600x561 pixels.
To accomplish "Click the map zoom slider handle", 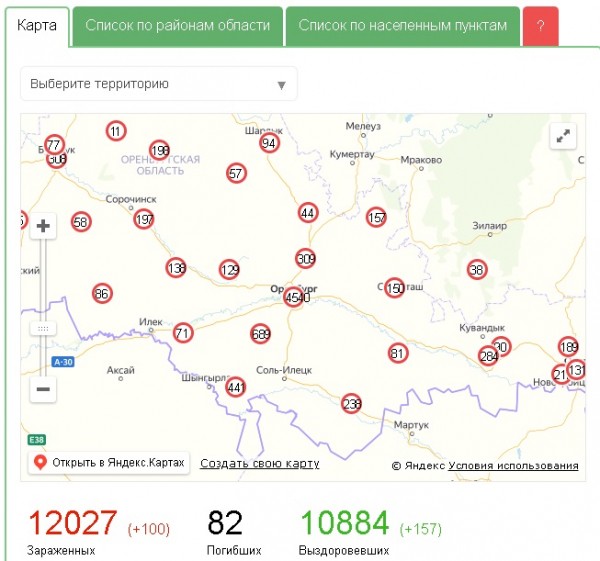I will pos(43,328).
